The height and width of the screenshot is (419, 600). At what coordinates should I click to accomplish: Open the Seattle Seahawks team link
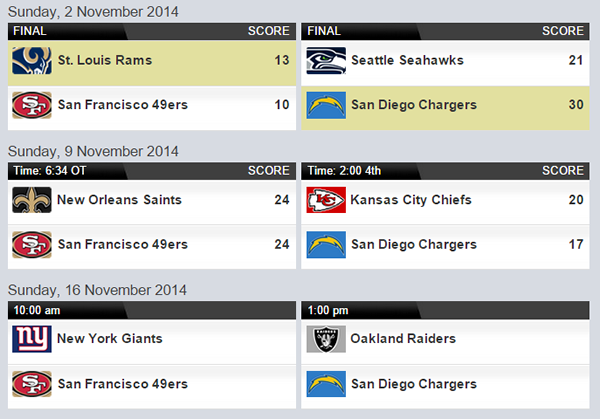pos(408,61)
